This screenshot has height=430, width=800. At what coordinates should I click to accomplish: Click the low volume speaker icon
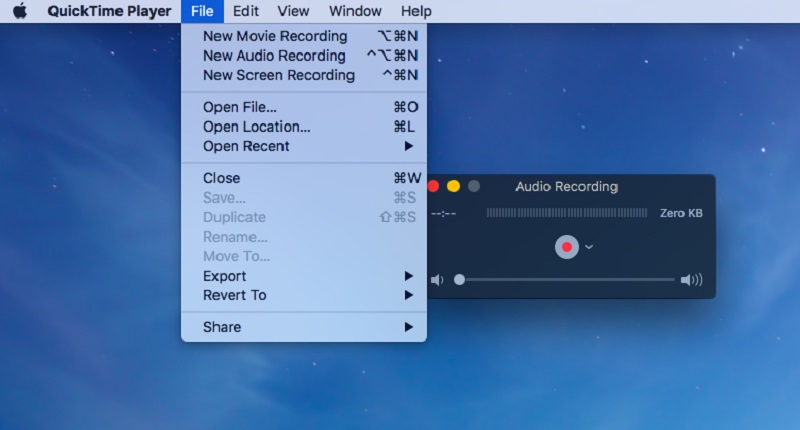coord(437,280)
